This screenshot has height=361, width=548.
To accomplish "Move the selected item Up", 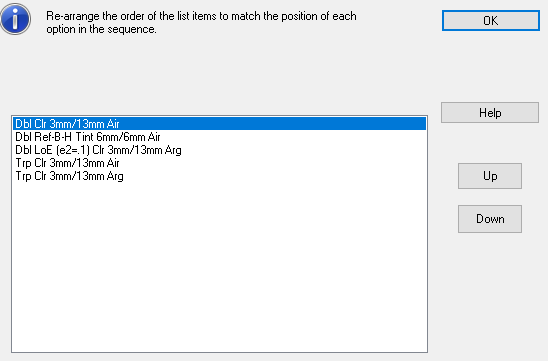I will tap(490, 176).
